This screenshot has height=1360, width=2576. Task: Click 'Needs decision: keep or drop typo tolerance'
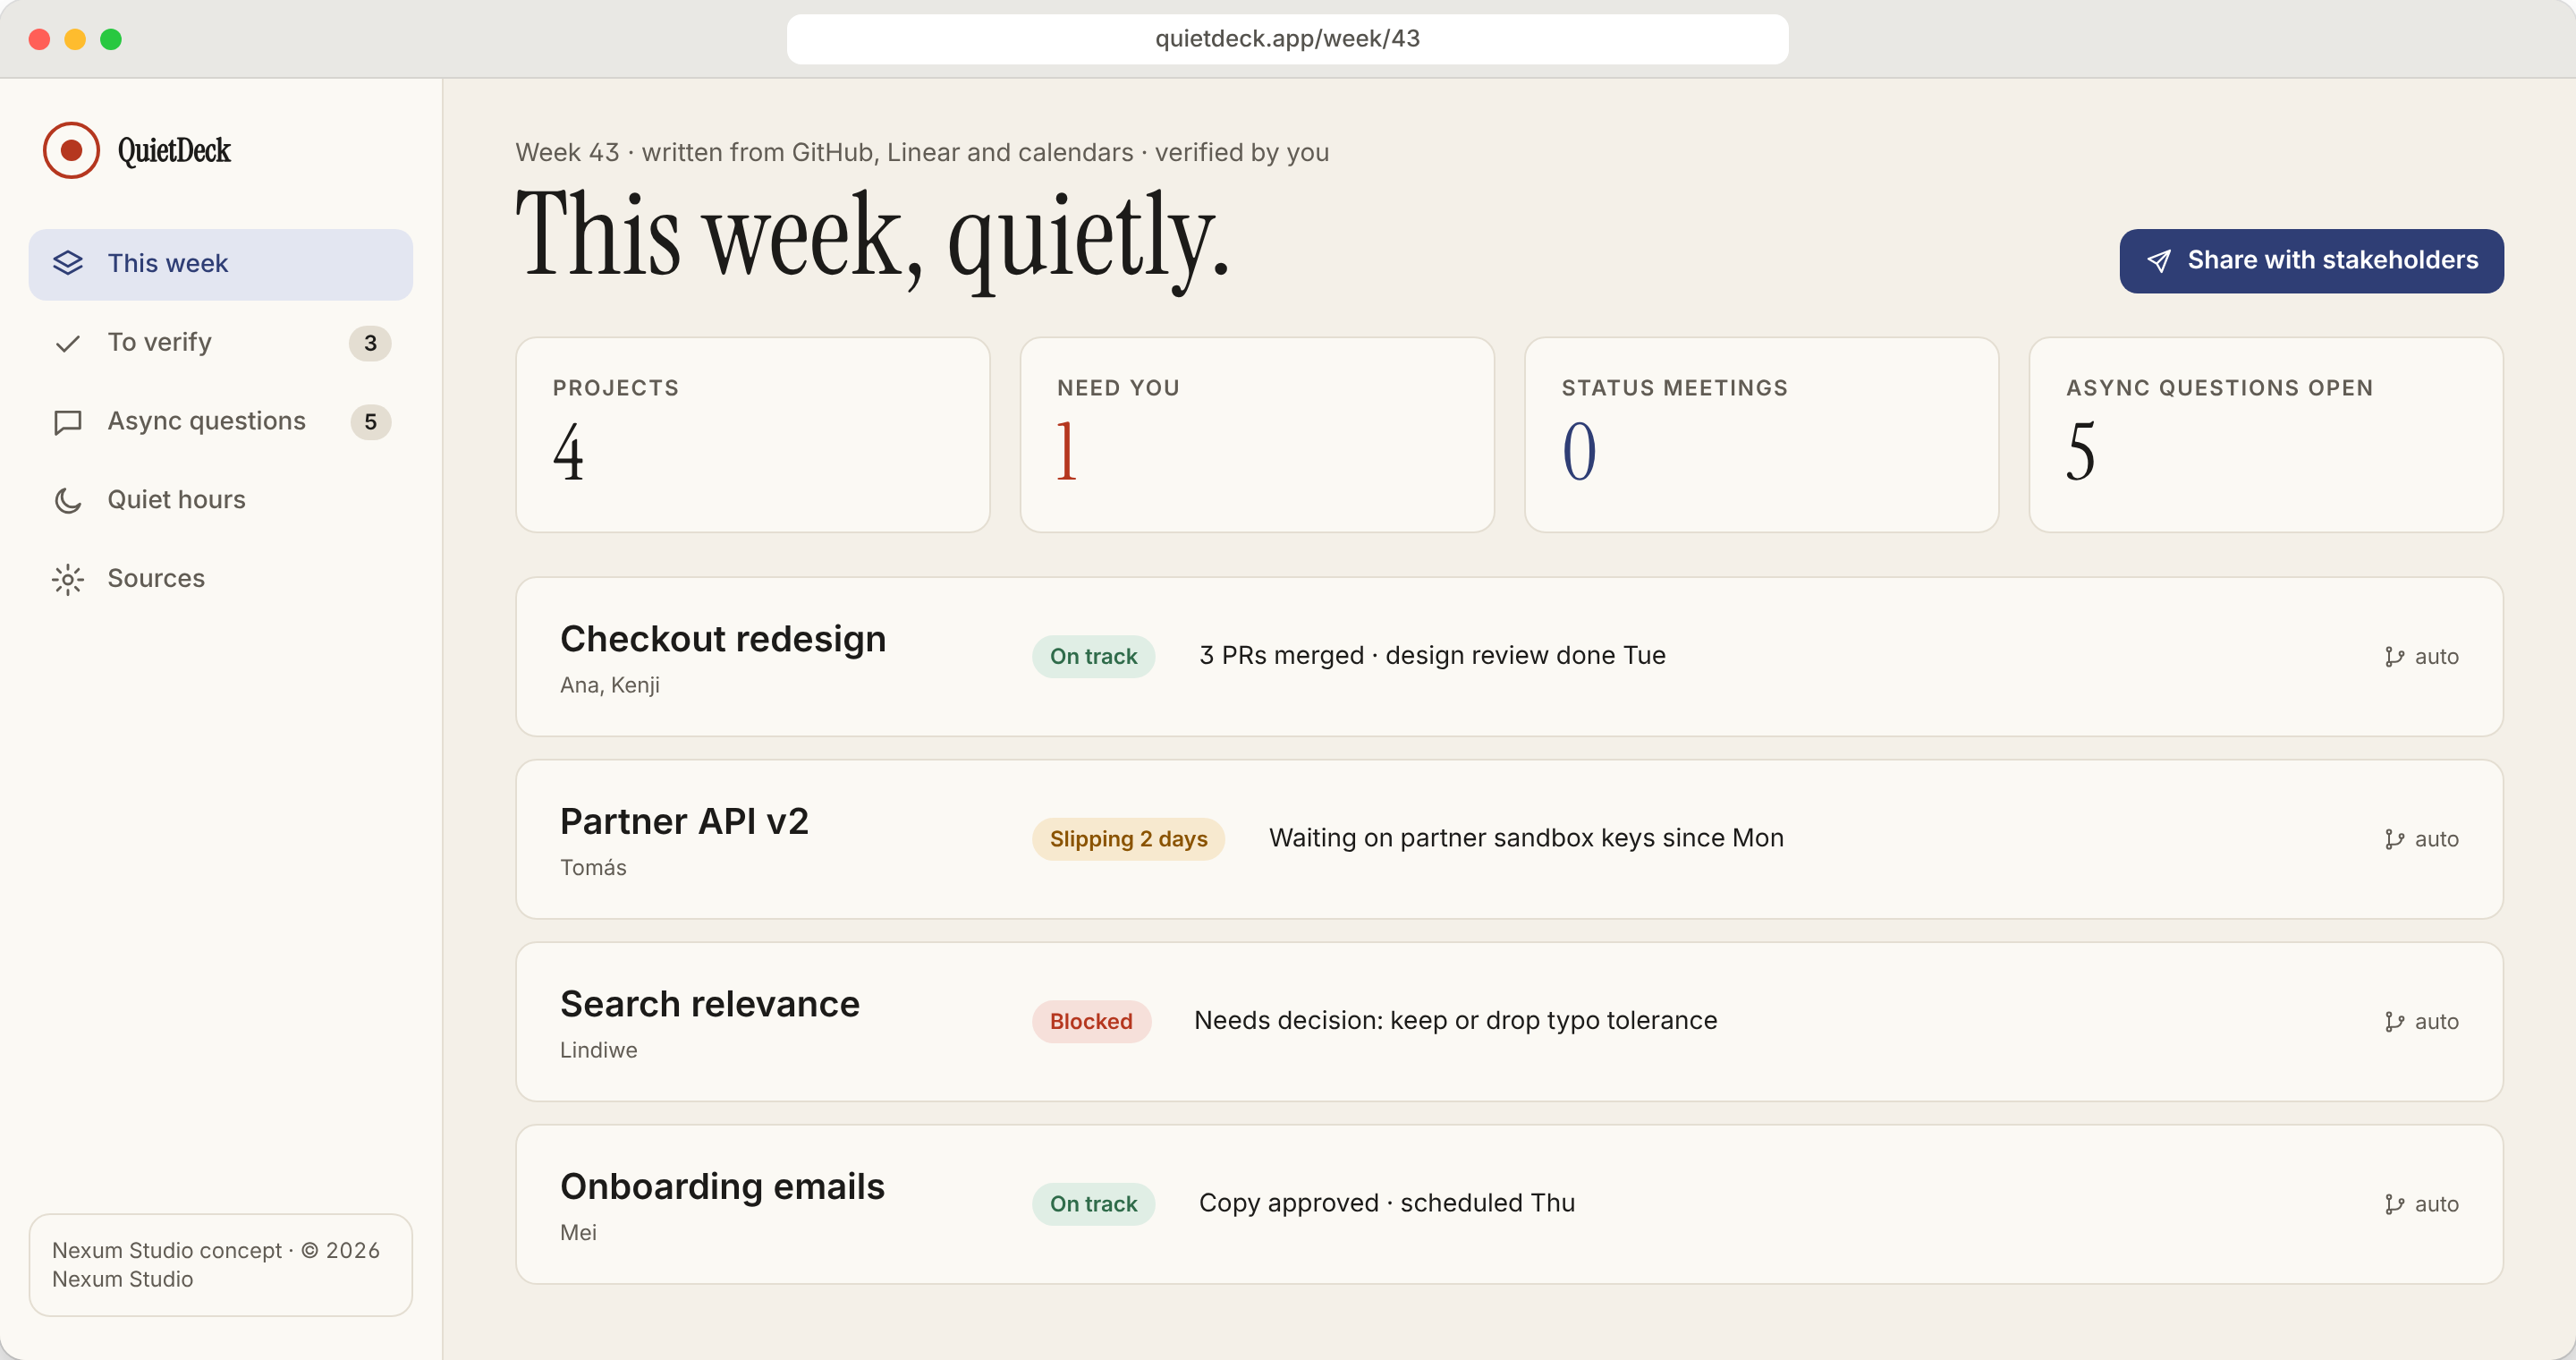click(1455, 1021)
